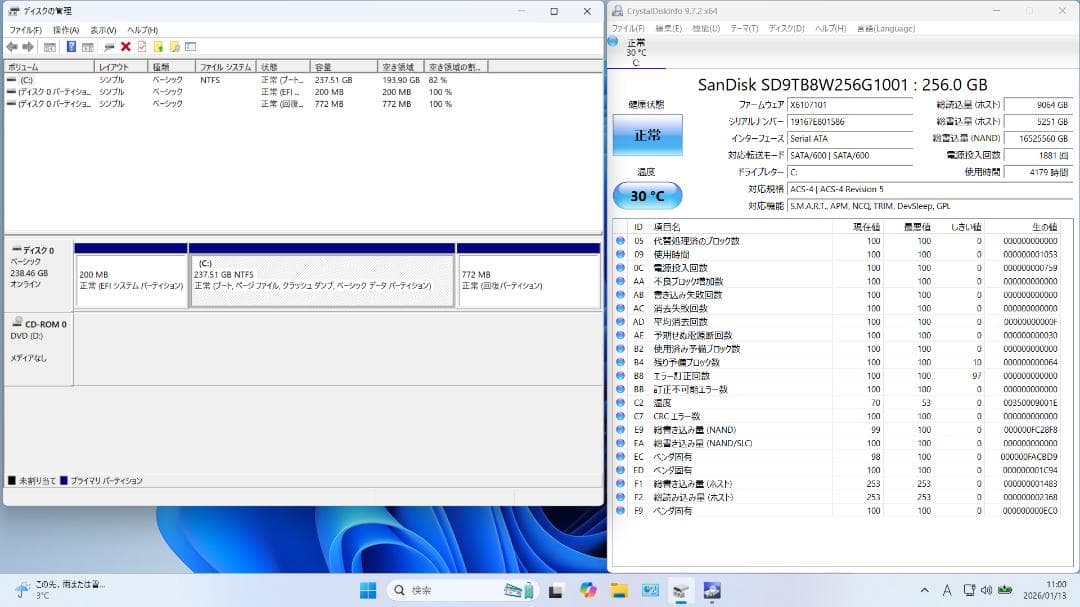Click the properties checklist icon in the toolbar
1080x607 pixels.
tap(142, 45)
